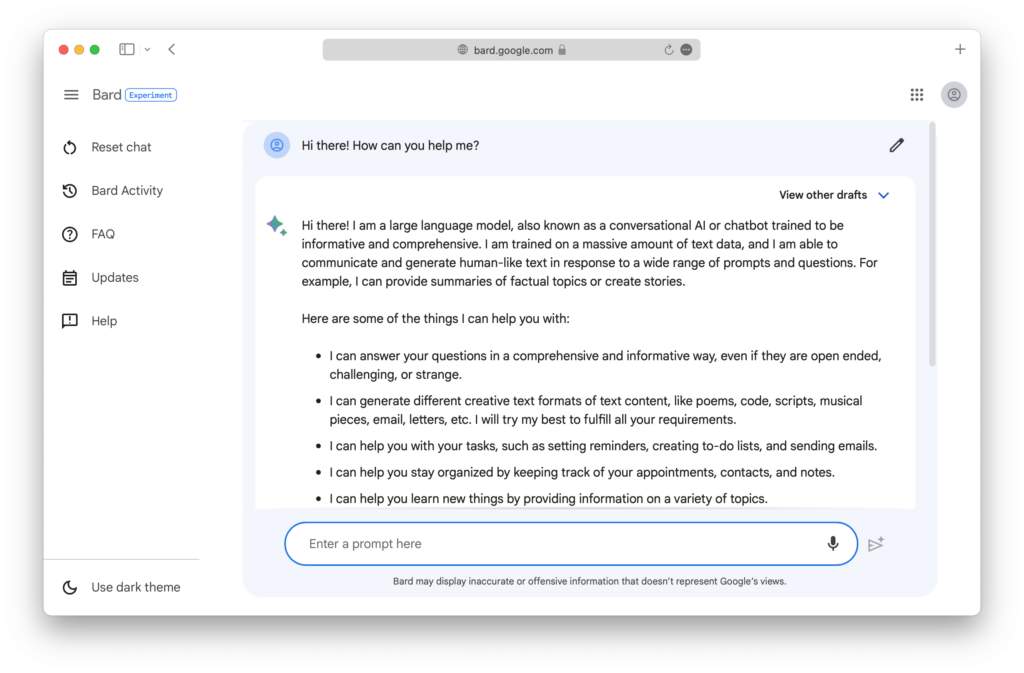The image size is (1024, 673).
Task: Open the FAQ page
Action: pos(88,234)
